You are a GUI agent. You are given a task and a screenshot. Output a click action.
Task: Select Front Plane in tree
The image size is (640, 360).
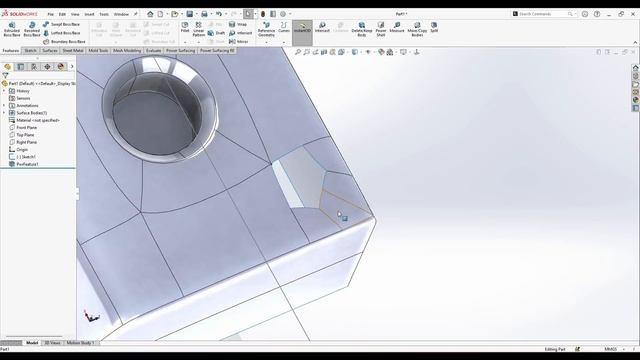[27, 128]
